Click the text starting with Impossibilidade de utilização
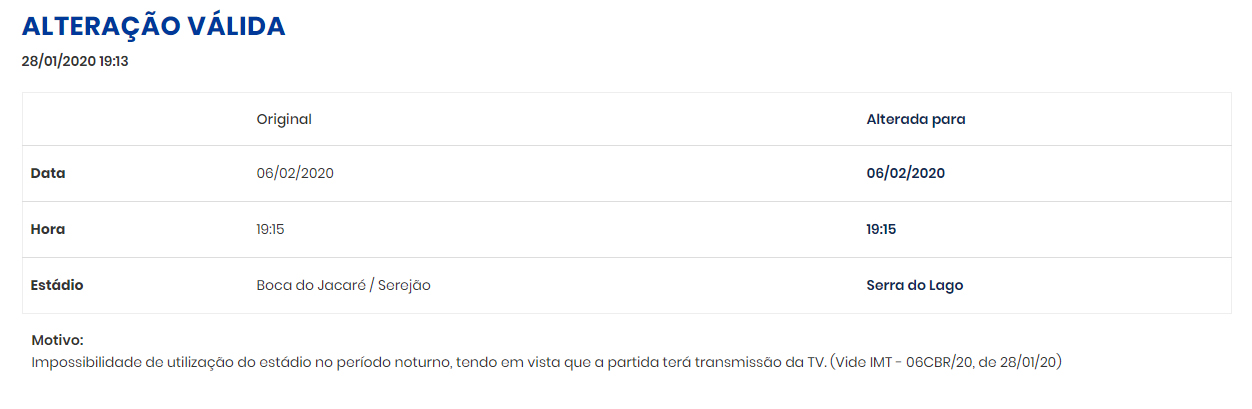This screenshot has height=409, width=1252. click(x=546, y=362)
